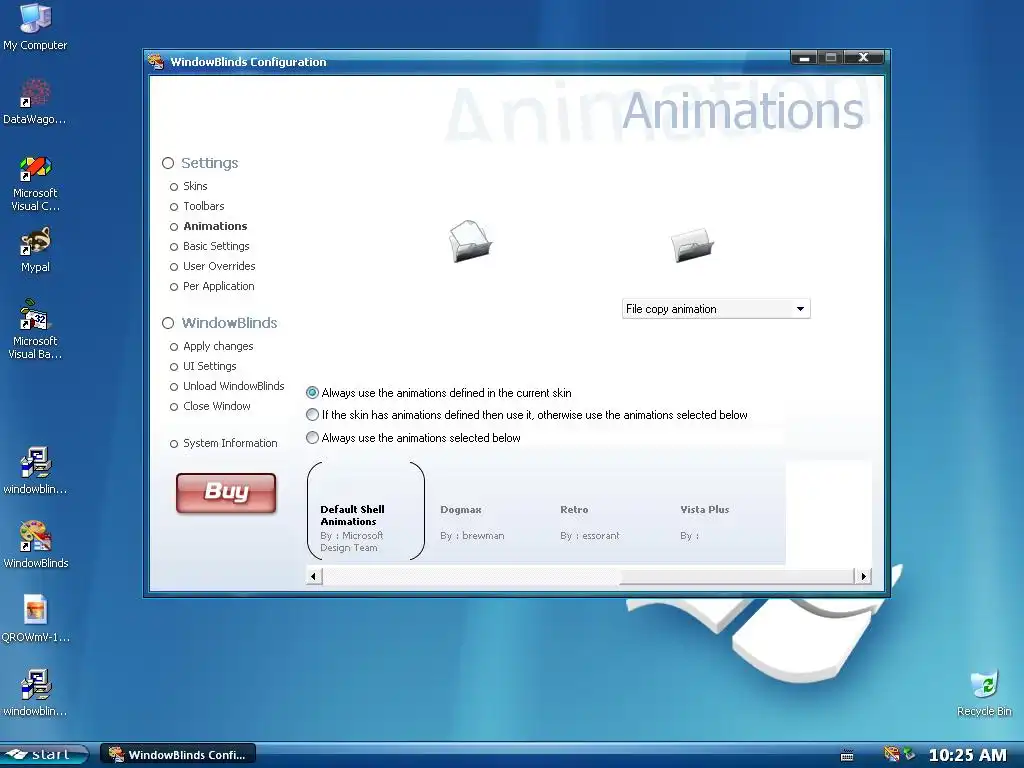
Task: Open the File copy animation dropdown
Action: pyautogui.click(x=716, y=309)
